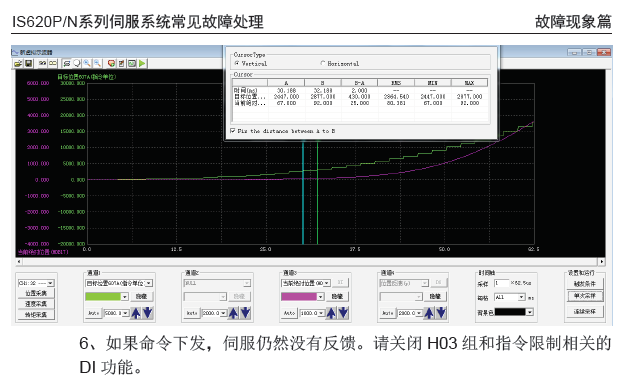Click the sampling multiplier input field
Viewport: 630px width, 385px height.
point(501,283)
